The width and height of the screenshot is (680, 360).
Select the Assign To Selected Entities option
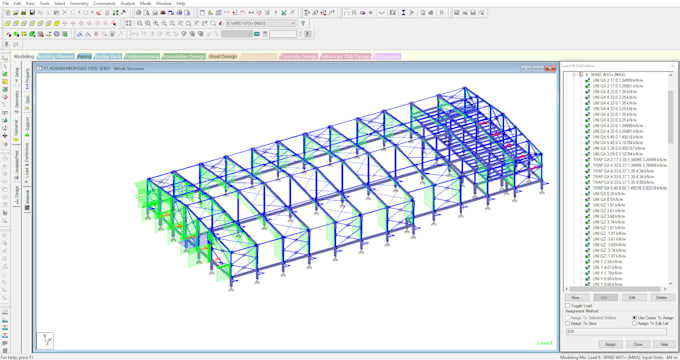pyautogui.click(x=567, y=318)
